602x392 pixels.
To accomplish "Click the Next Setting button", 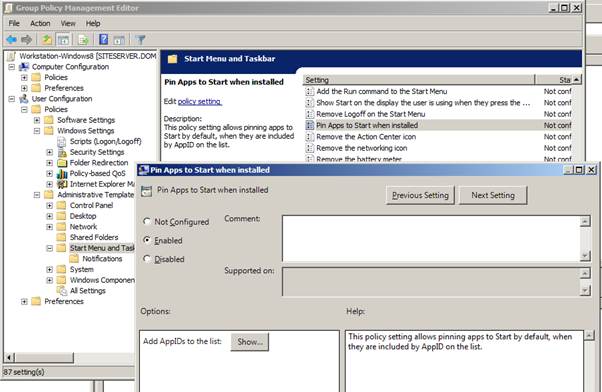I will 493,195.
